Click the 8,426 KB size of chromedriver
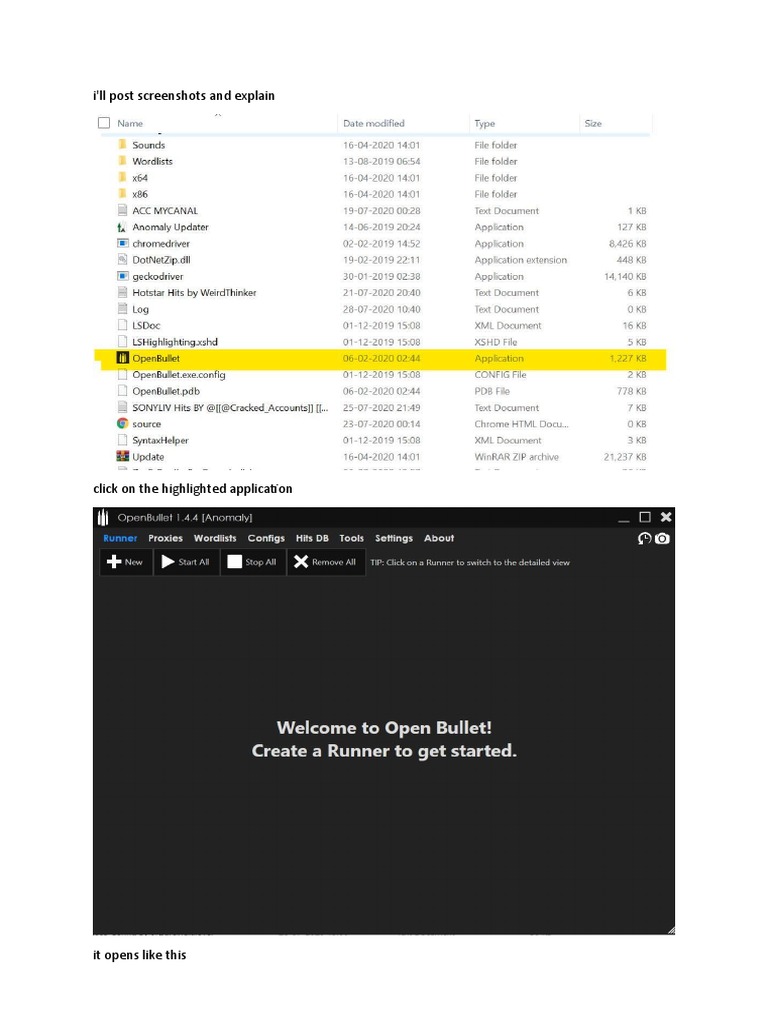The image size is (768, 1024). click(628, 244)
